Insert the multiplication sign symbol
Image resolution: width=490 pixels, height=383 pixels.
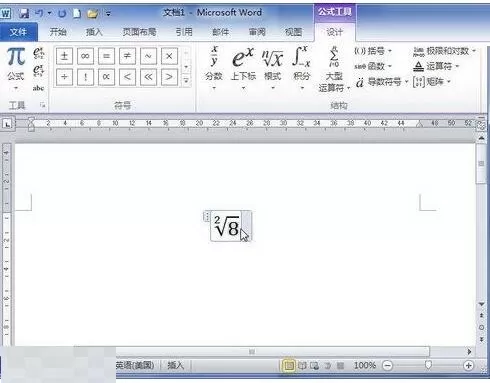[169, 56]
